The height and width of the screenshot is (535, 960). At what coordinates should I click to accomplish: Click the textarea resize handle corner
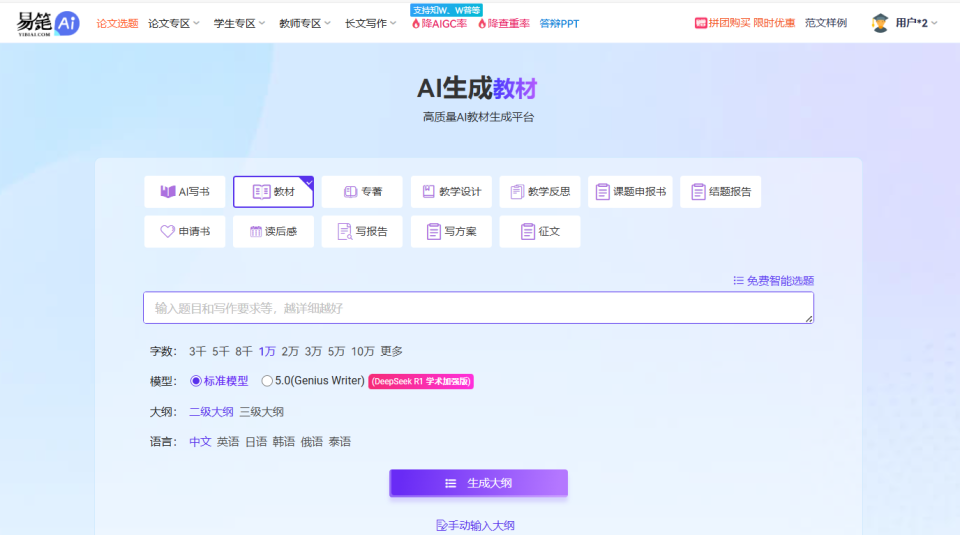pos(809,318)
